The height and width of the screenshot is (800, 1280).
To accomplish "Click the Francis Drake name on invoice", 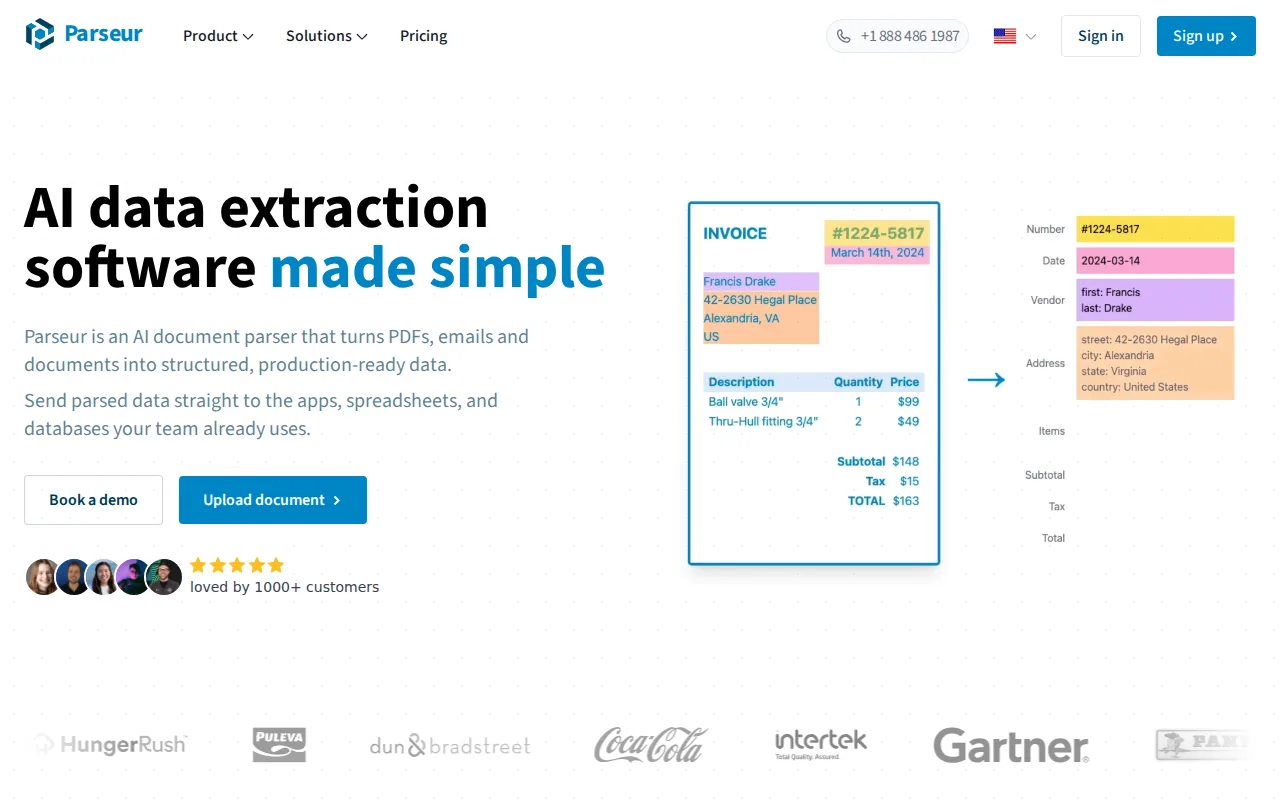I will click(740, 281).
